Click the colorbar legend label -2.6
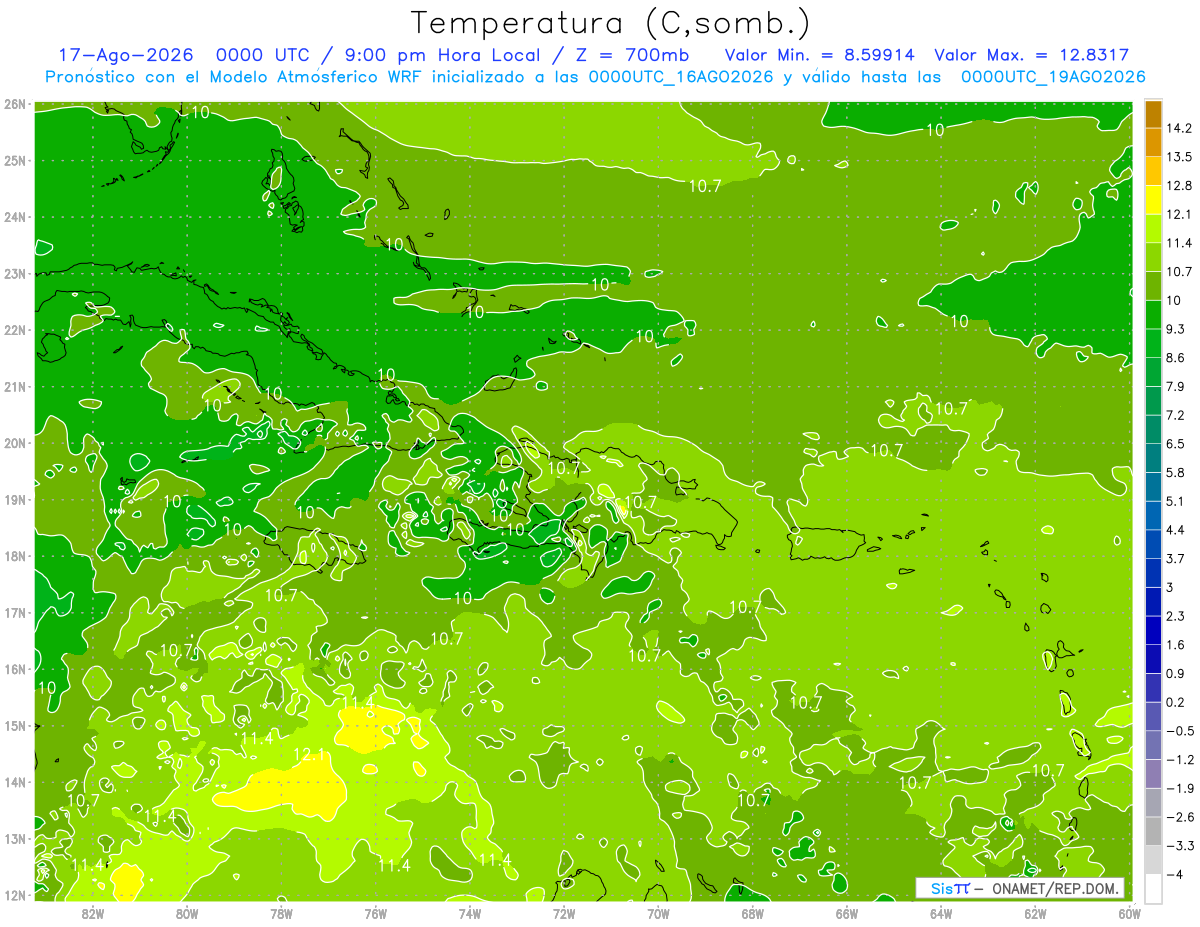The width and height of the screenshot is (1200, 927). point(1180,817)
